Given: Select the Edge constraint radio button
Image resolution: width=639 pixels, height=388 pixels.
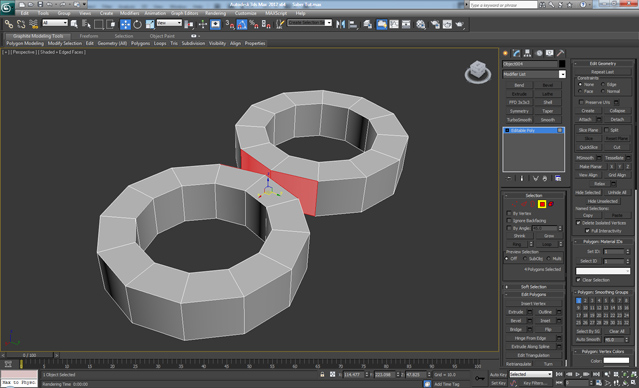Looking at the screenshot, I should pyautogui.click(x=603, y=84).
